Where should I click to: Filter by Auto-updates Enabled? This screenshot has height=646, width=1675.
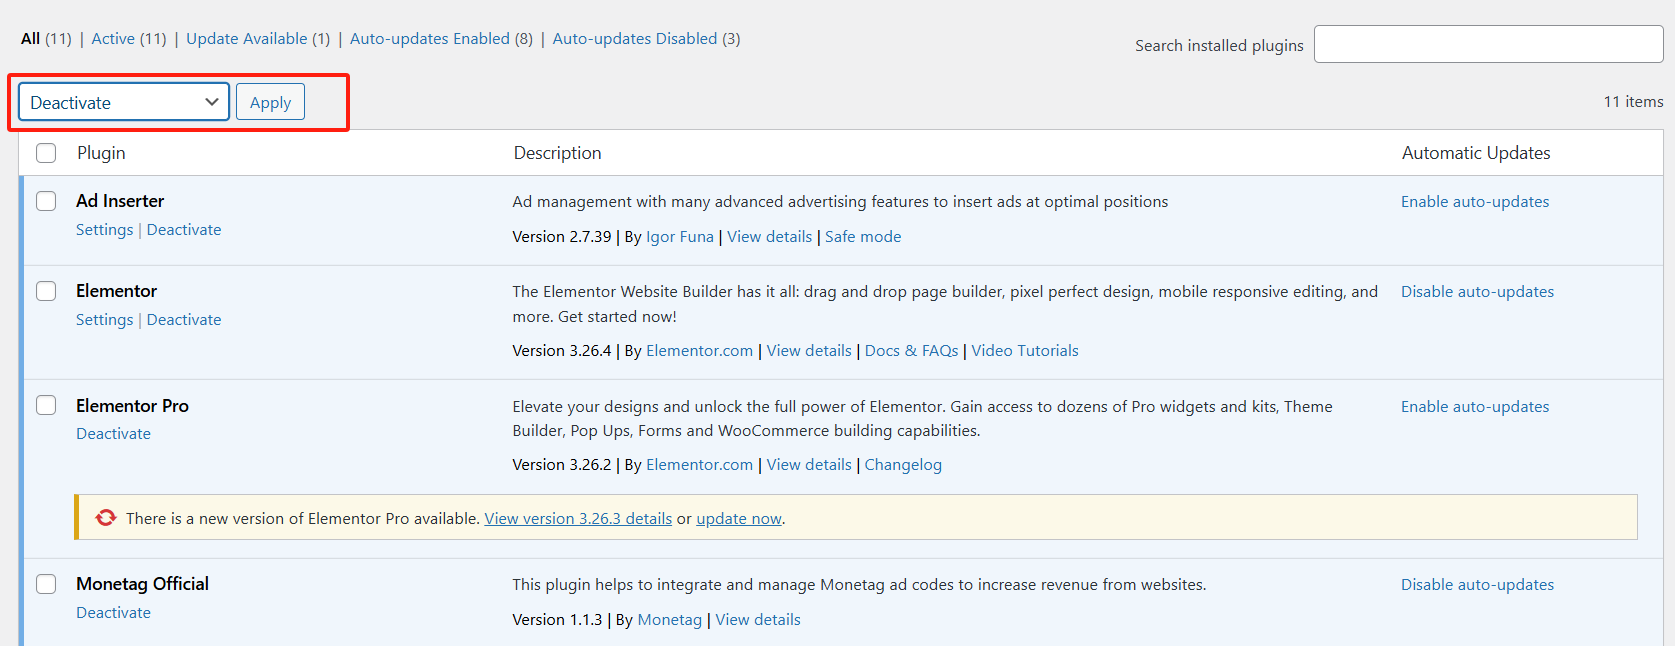click(x=429, y=38)
